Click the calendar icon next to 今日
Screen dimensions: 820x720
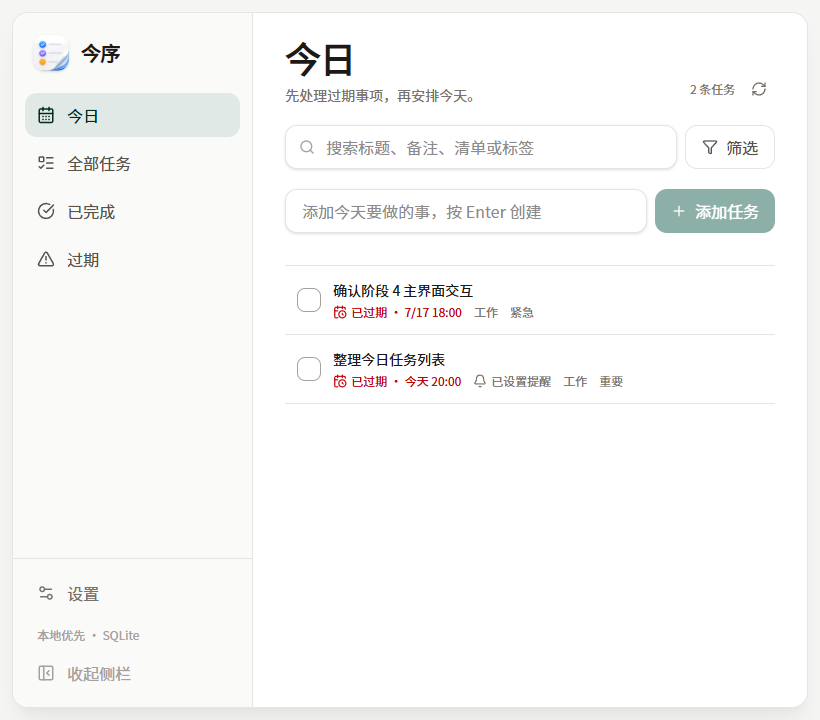(46, 115)
